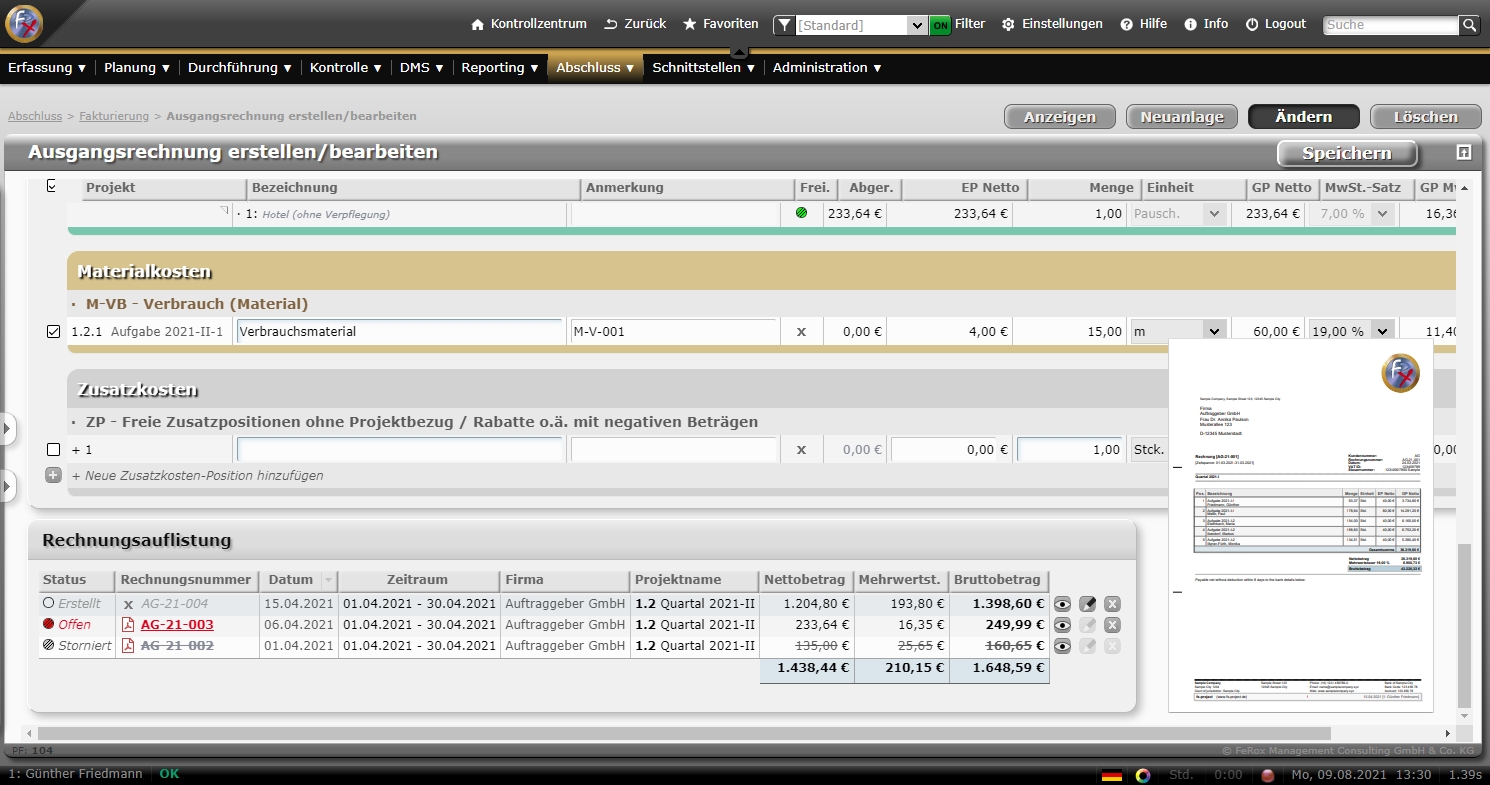
Task: Open the Administration menu
Action: 827,68
